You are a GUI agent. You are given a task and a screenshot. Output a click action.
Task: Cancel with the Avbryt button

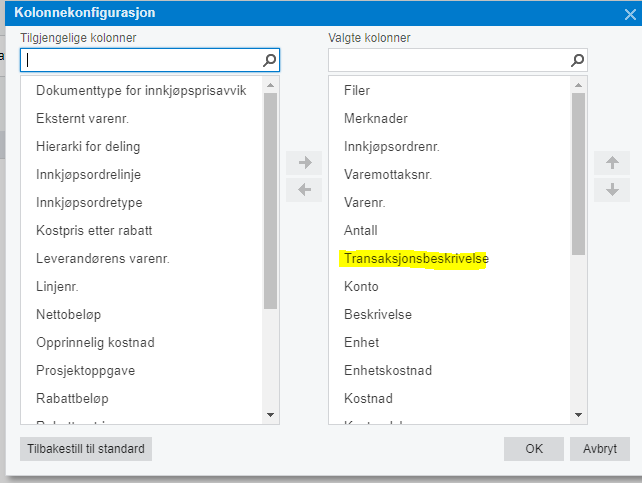(x=600, y=449)
